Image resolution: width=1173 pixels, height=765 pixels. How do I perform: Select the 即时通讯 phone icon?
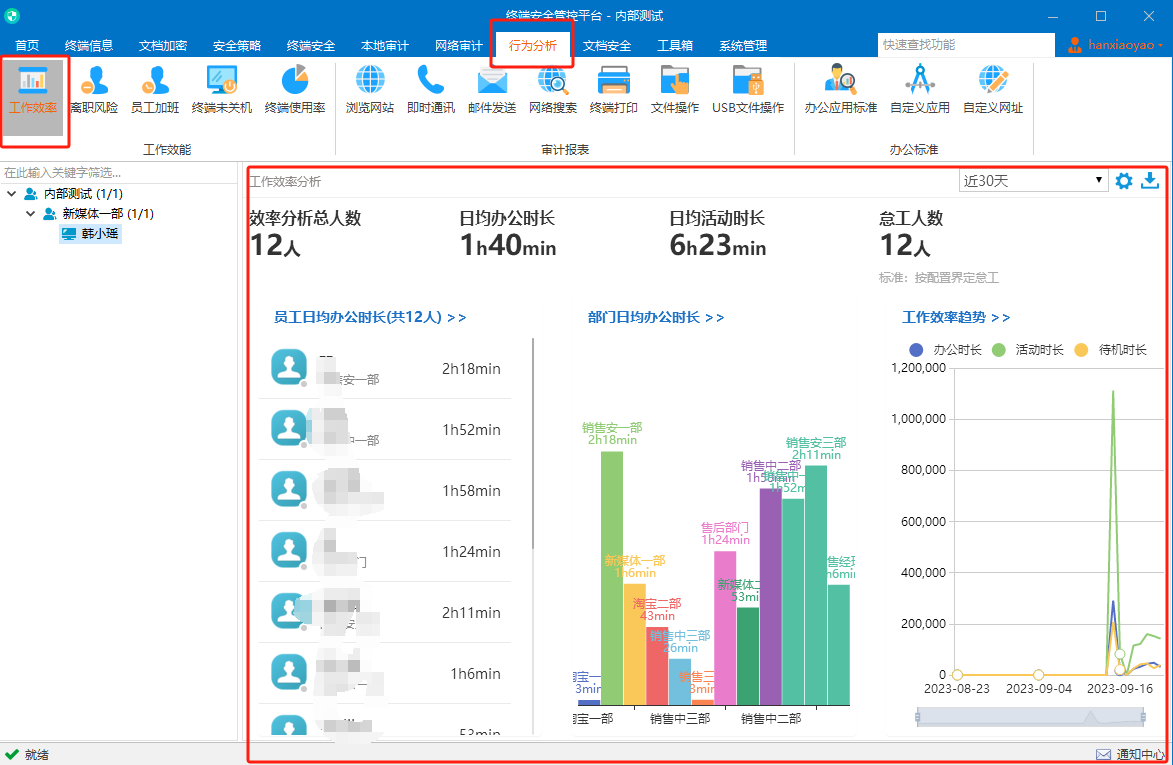click(x=431, y=90)
